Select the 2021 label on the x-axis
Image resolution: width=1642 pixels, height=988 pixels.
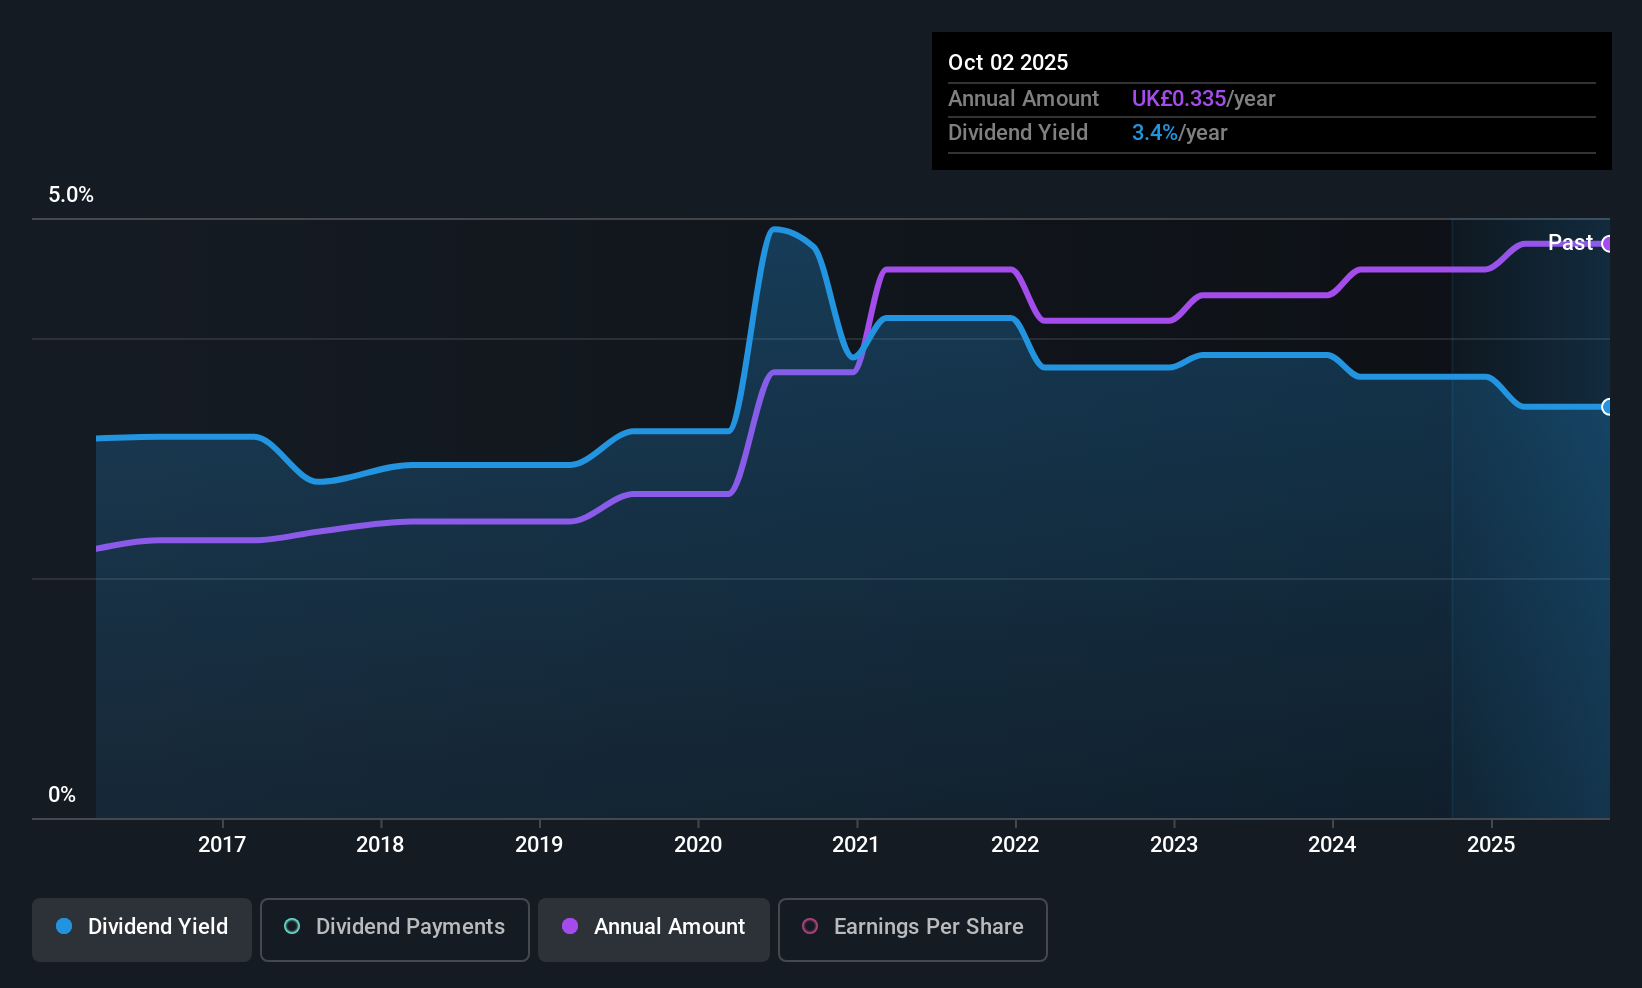tap(856, 844)
